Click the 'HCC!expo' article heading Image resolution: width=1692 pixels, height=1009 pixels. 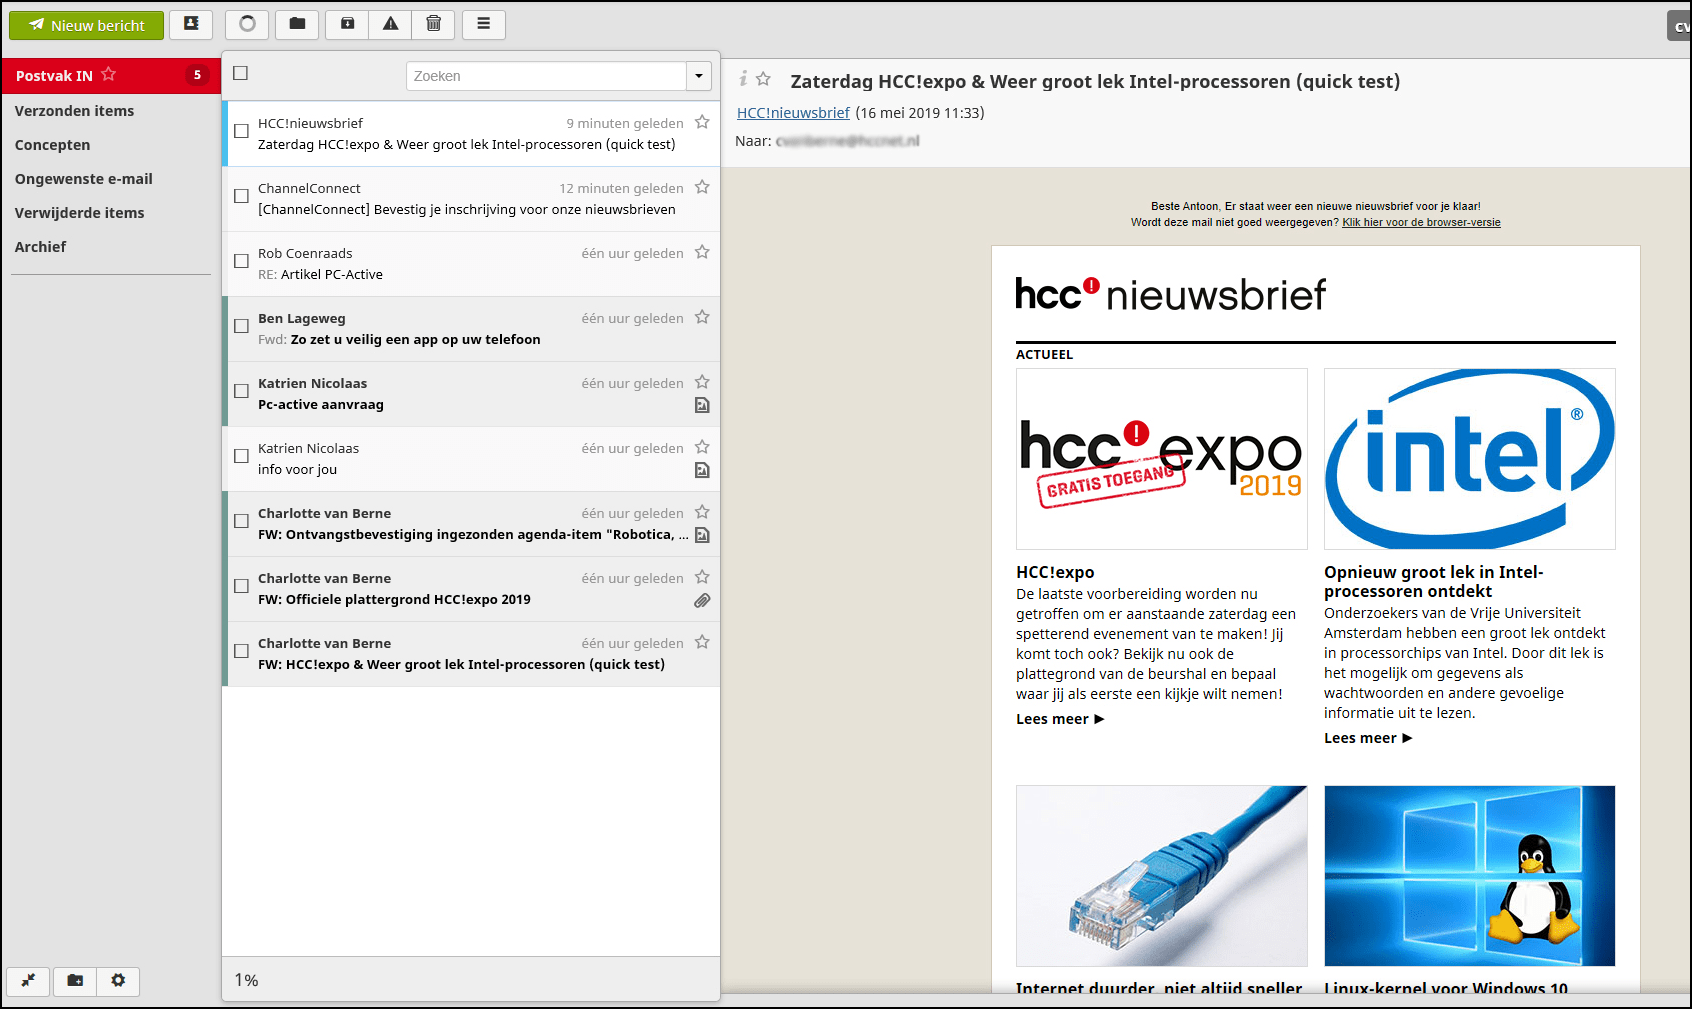[1055, 572]
